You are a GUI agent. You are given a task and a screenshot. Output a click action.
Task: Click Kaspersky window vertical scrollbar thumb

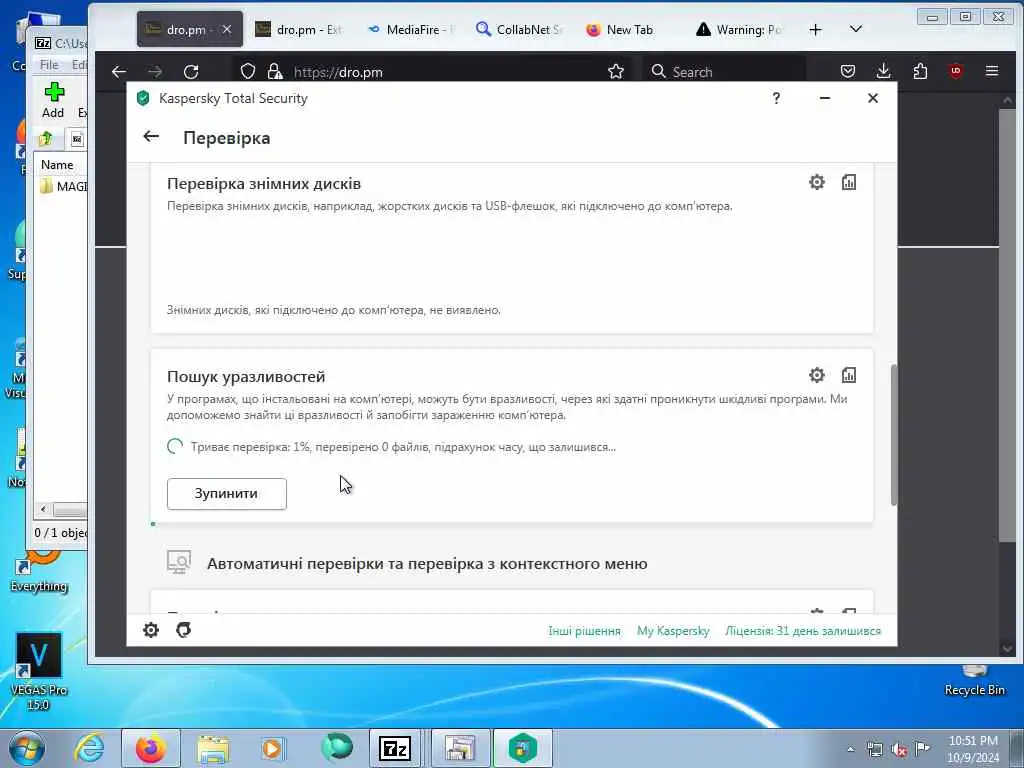(x=893, y=435)
